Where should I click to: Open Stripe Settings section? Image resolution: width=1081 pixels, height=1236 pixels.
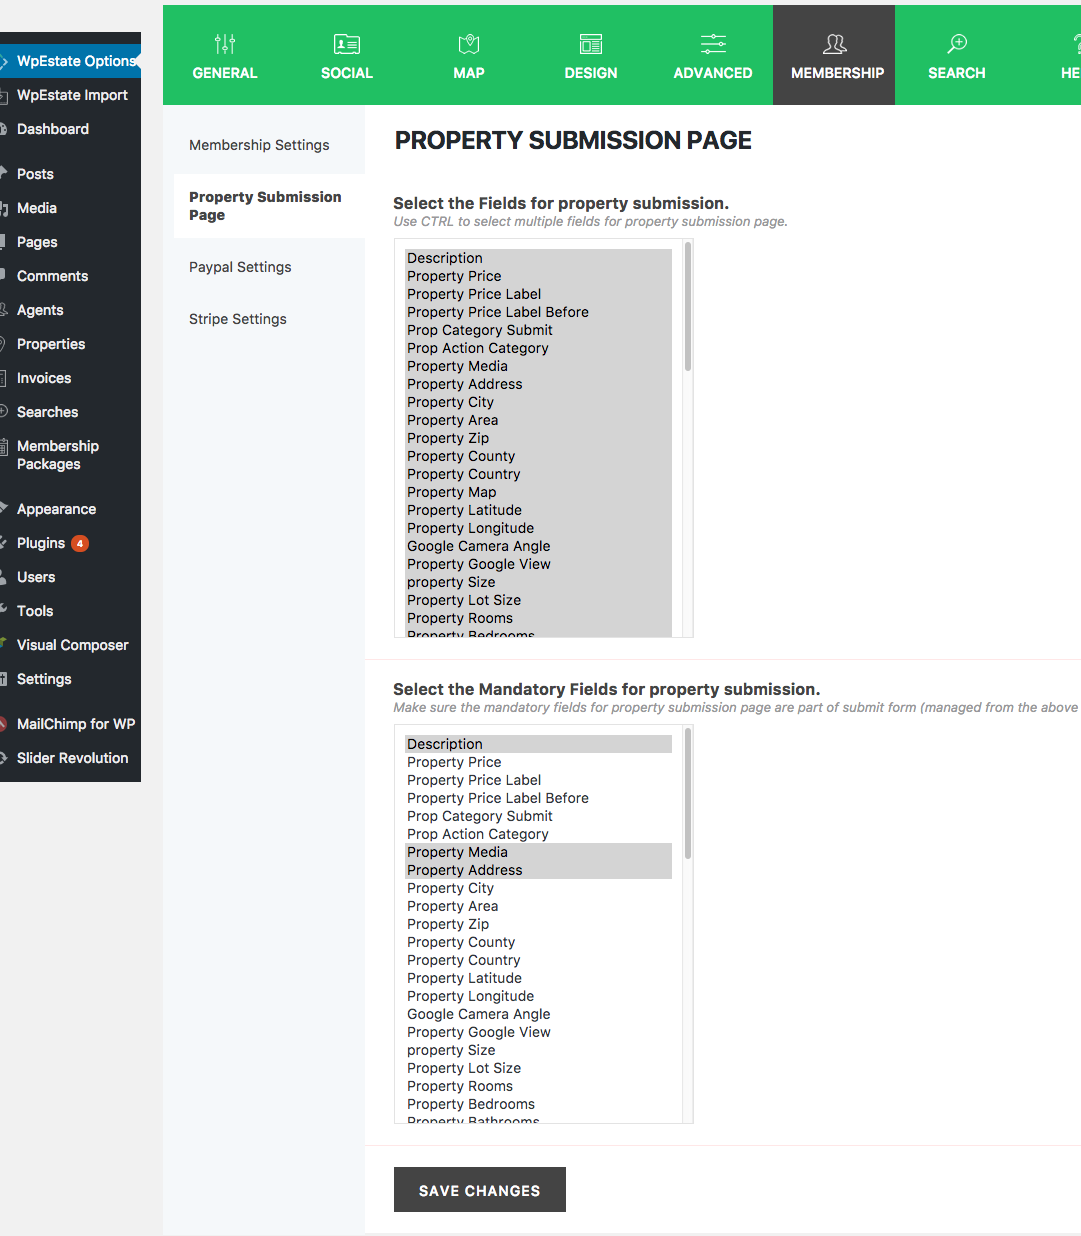[x=237, y=319]
